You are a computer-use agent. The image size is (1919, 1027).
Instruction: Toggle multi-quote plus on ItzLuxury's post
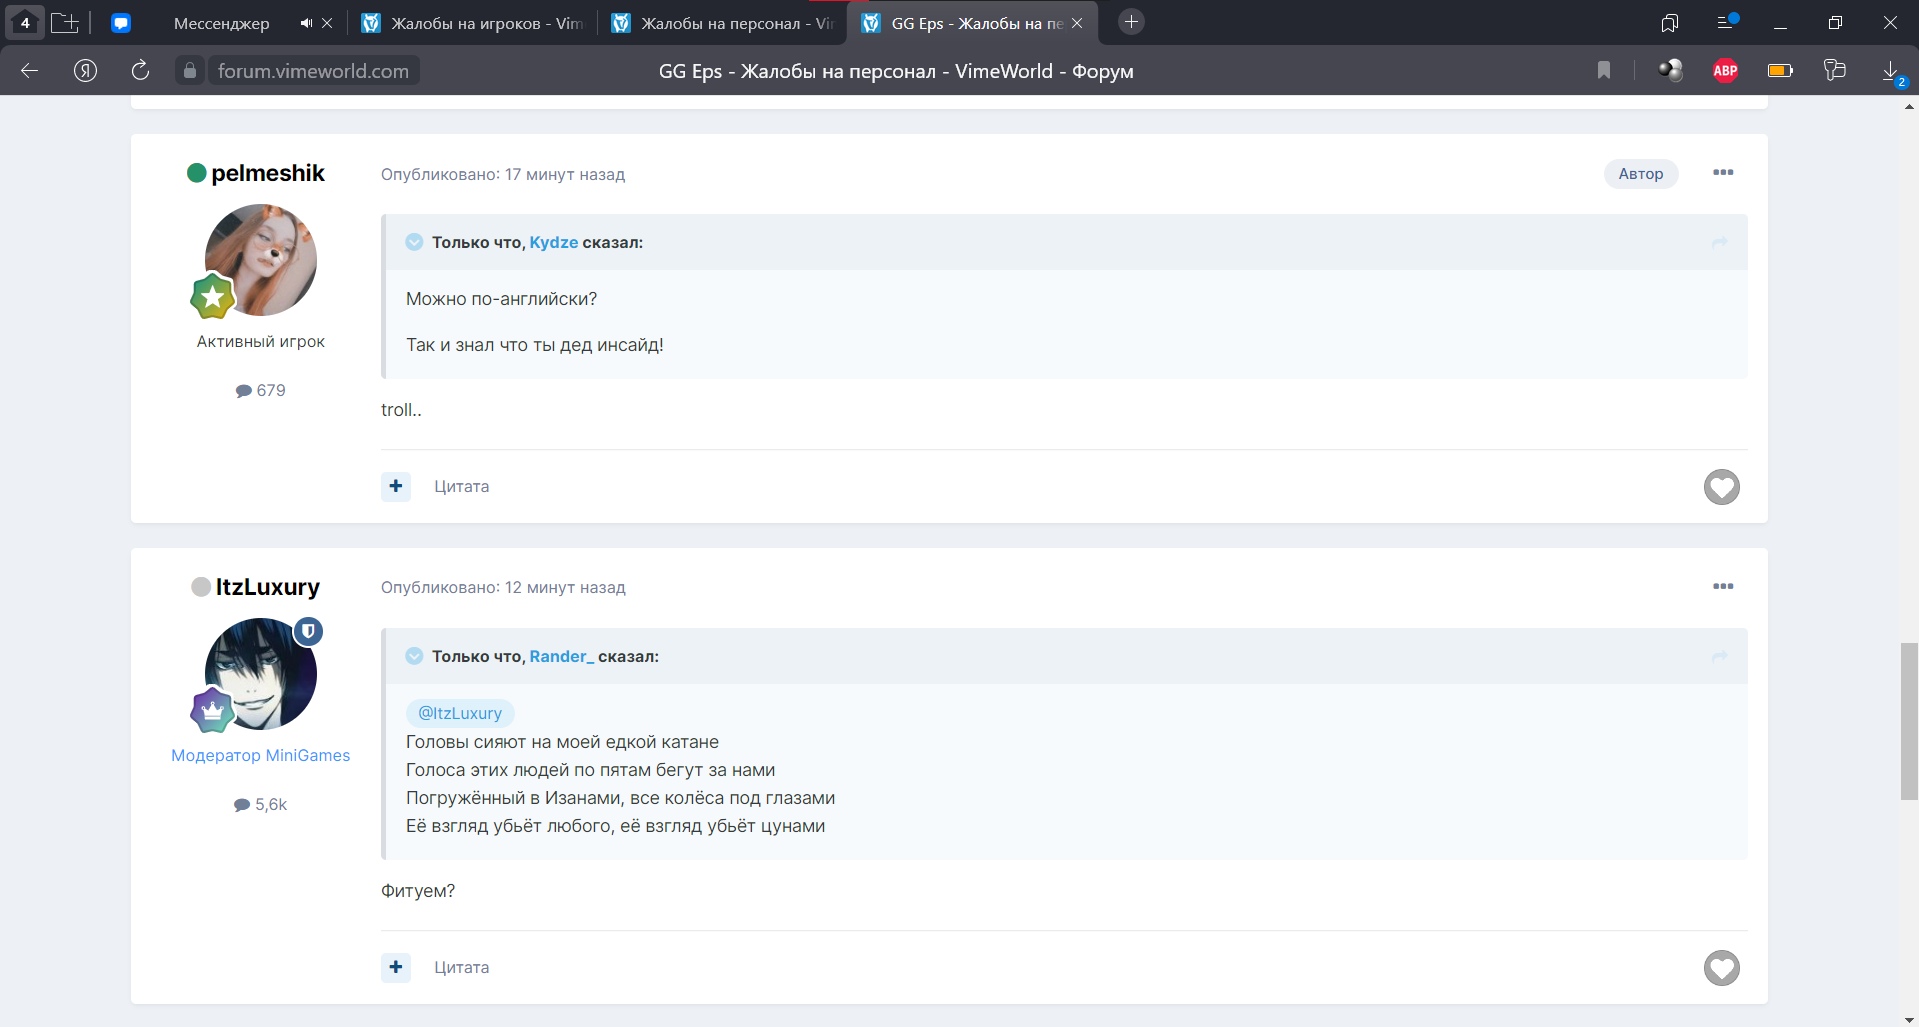click(x=396, y=967)
